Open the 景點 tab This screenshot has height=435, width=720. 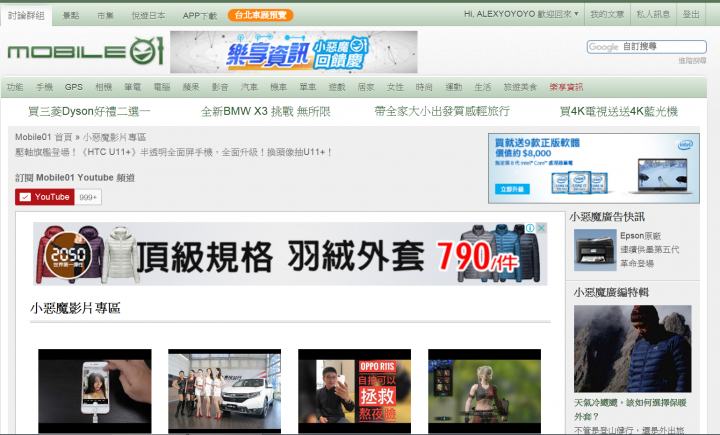click(x=71, y=15)
